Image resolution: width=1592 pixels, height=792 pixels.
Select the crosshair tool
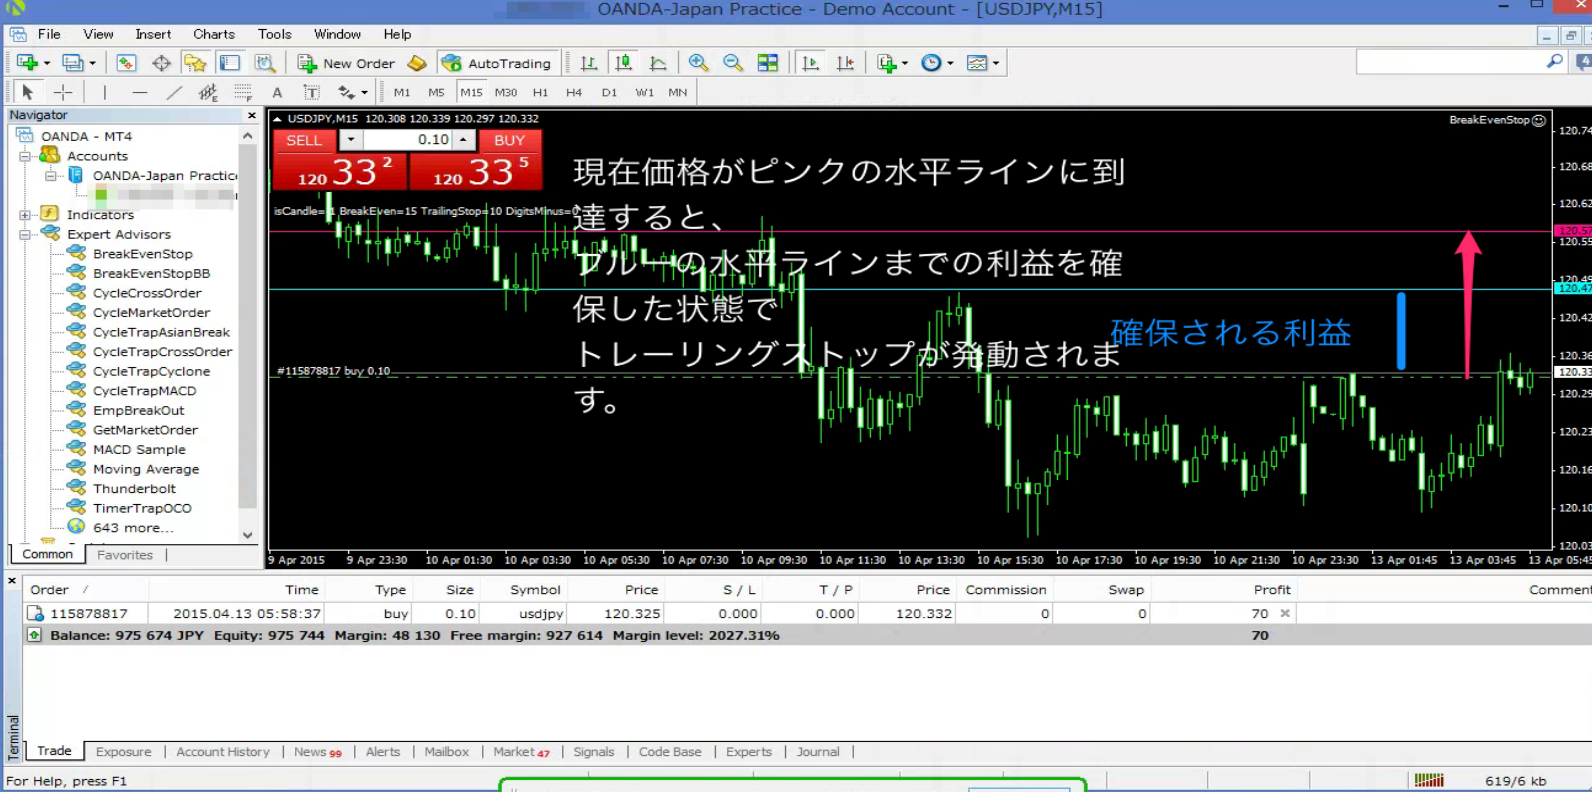[x=63, y=92]
